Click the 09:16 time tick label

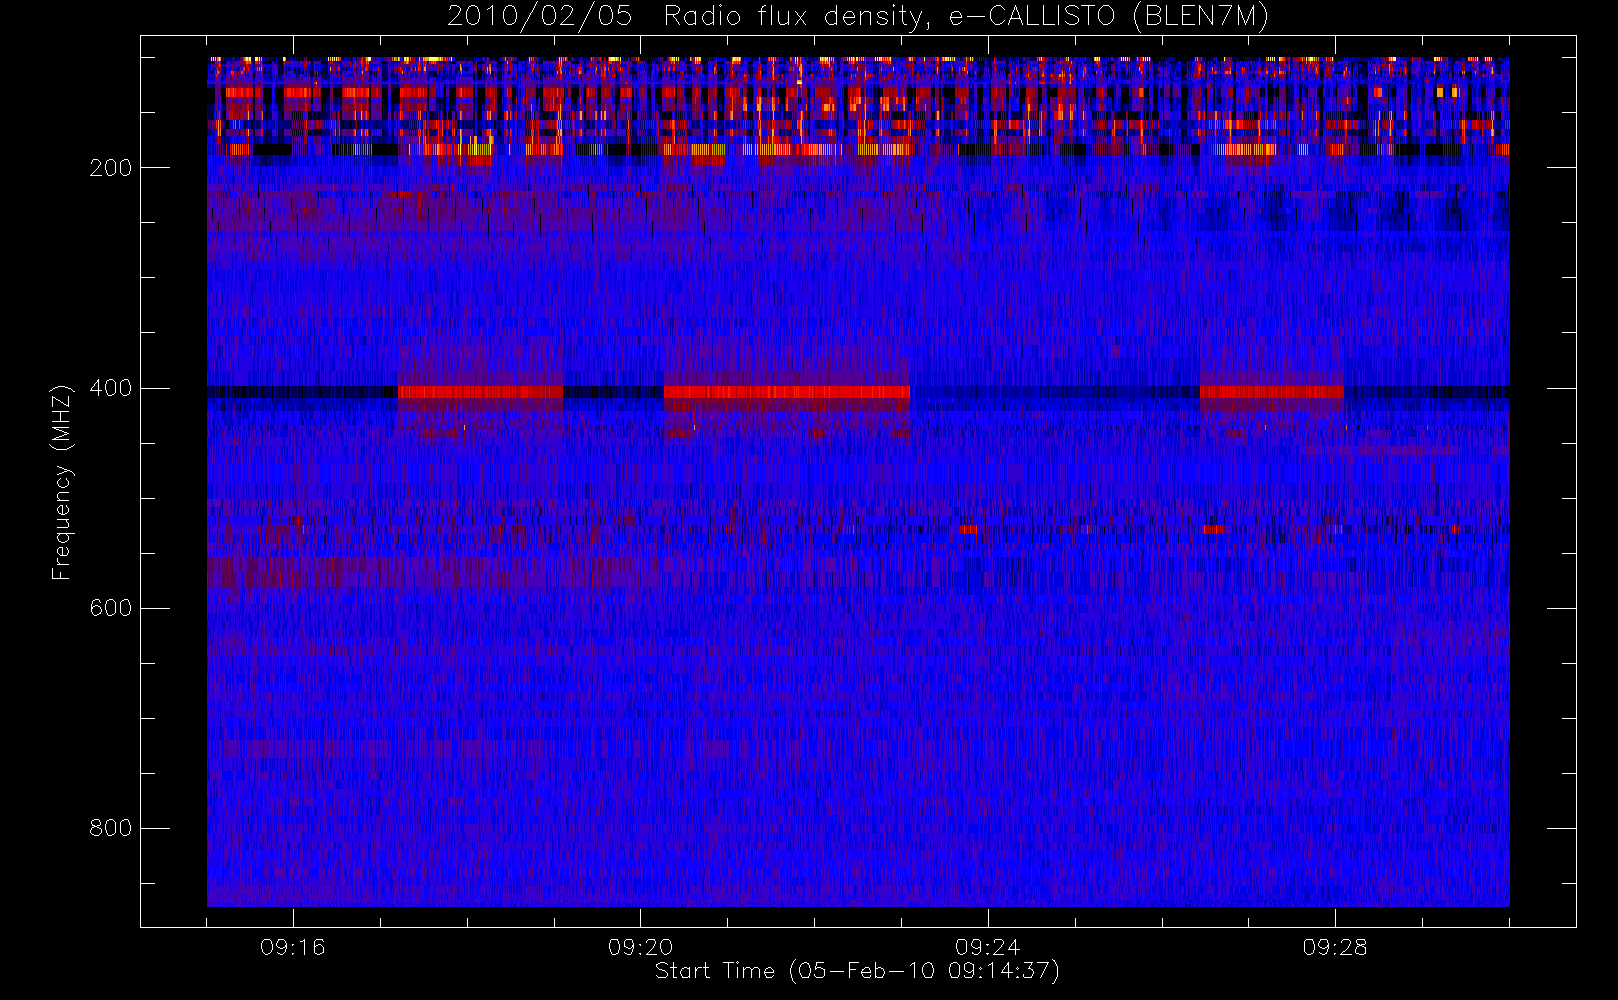293,947
